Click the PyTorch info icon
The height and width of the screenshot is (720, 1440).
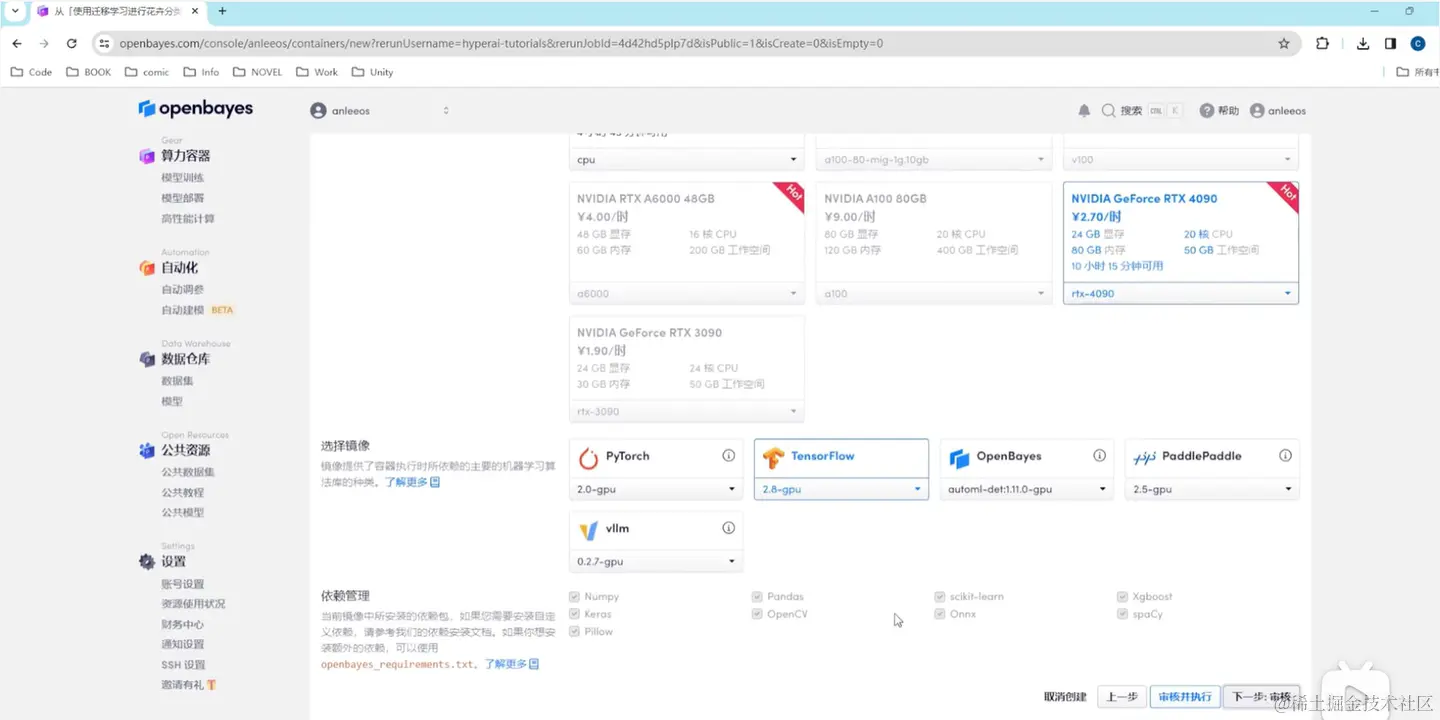(729, 456)
